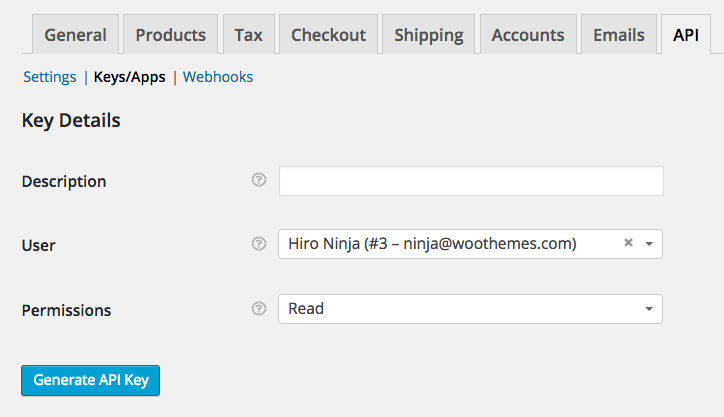Switch to the Shipping tab

pyautogui.click(x=428, y=35)
